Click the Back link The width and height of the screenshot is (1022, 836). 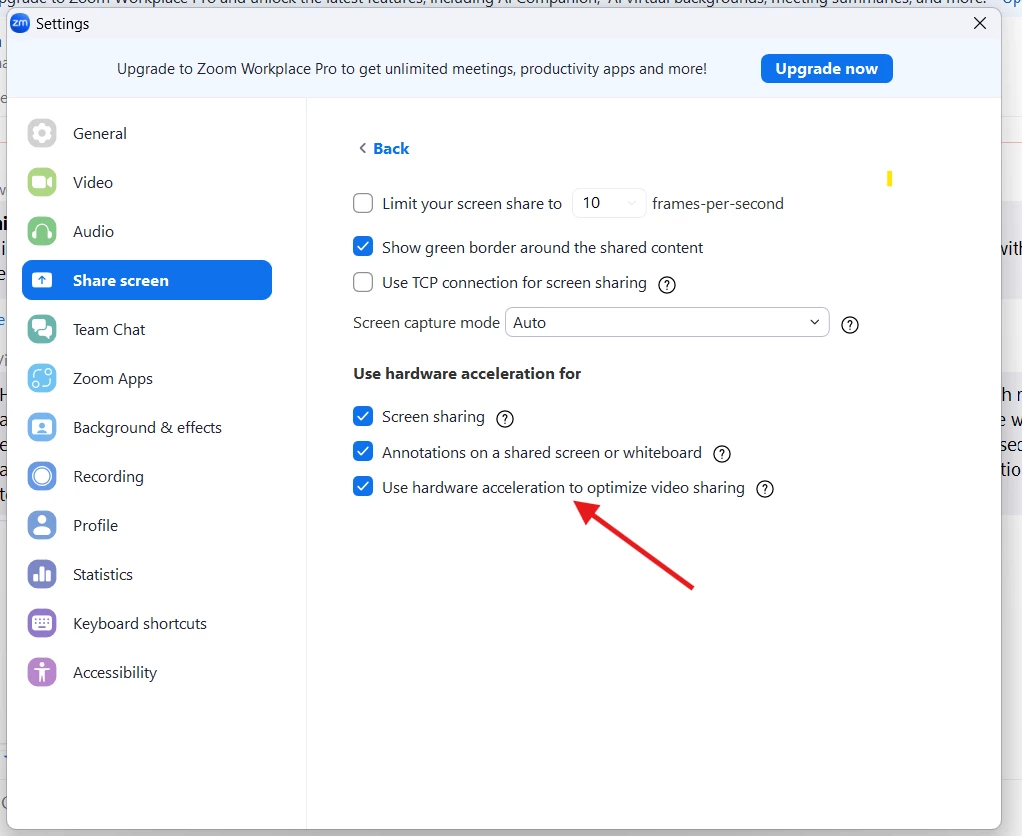pyautogui.click(x=391, y=149)
